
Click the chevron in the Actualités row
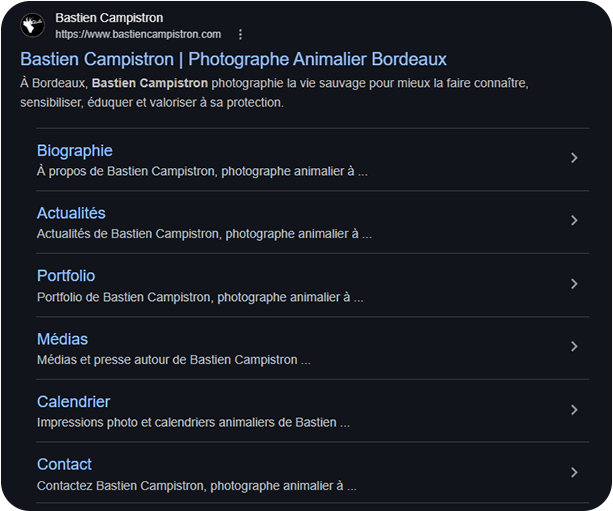[574, 221]
